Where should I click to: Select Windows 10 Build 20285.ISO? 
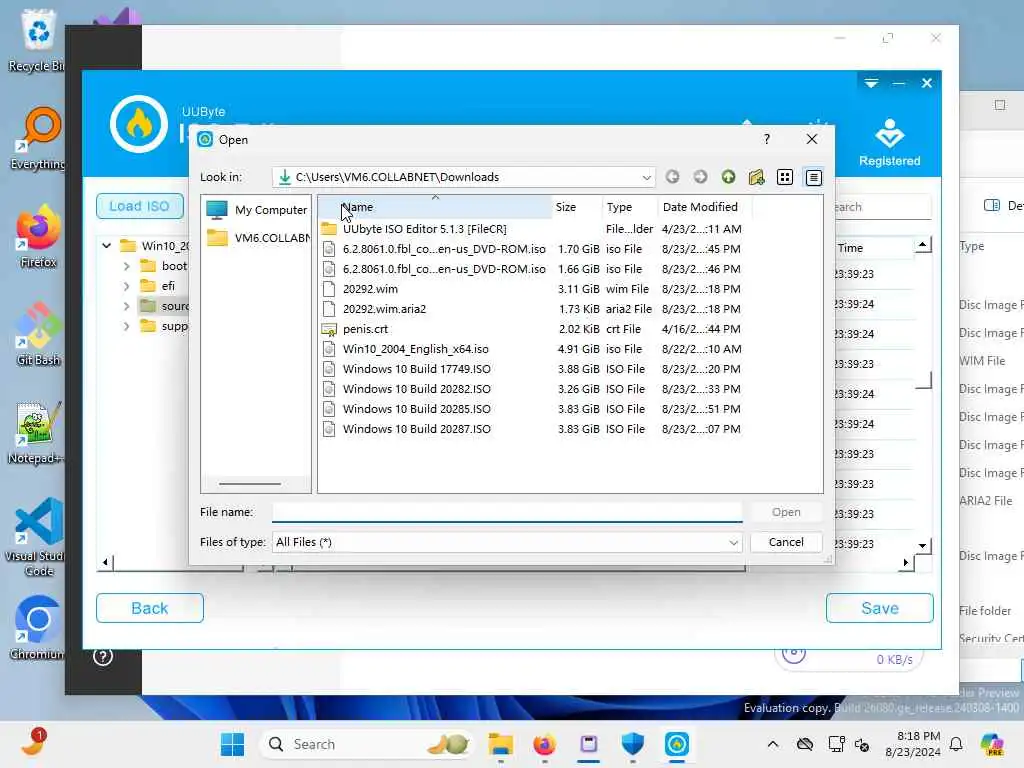(x=417, y=409)
